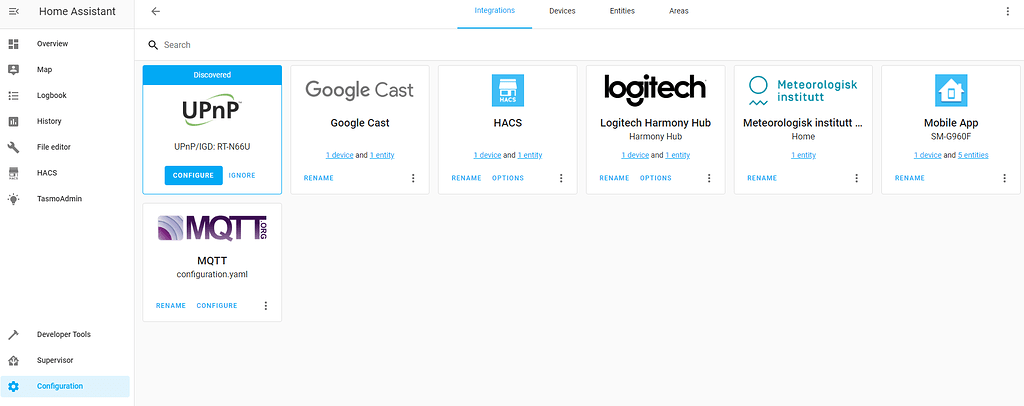This screenshot has width=1024, height=406.
Task: Open Mobile App 1 device link
Action: [927, 155]
